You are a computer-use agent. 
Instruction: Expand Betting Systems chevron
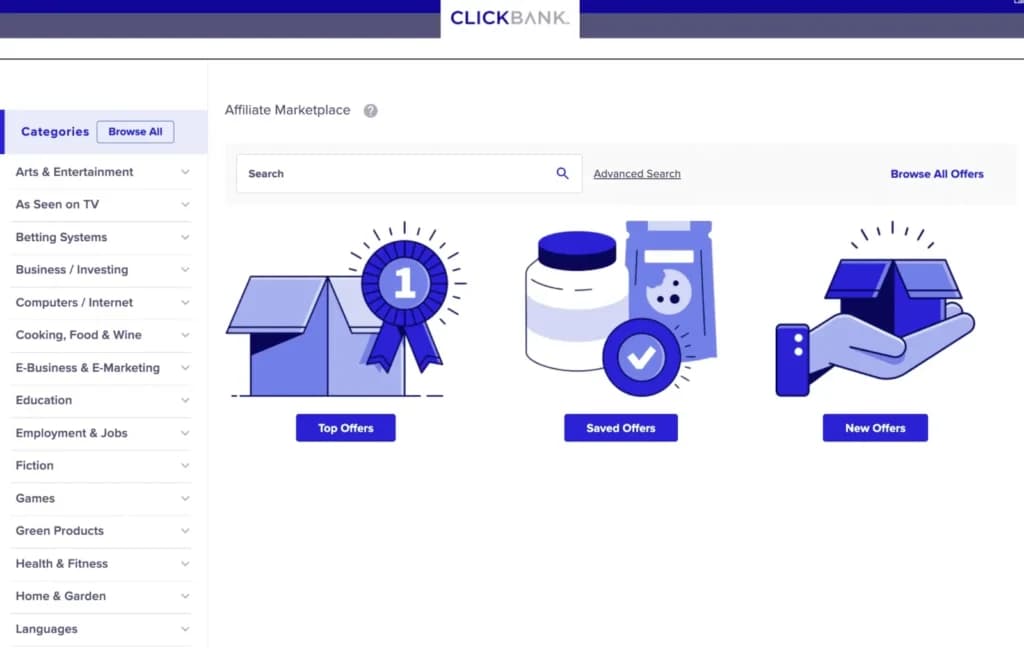click(x=185, y=237)
